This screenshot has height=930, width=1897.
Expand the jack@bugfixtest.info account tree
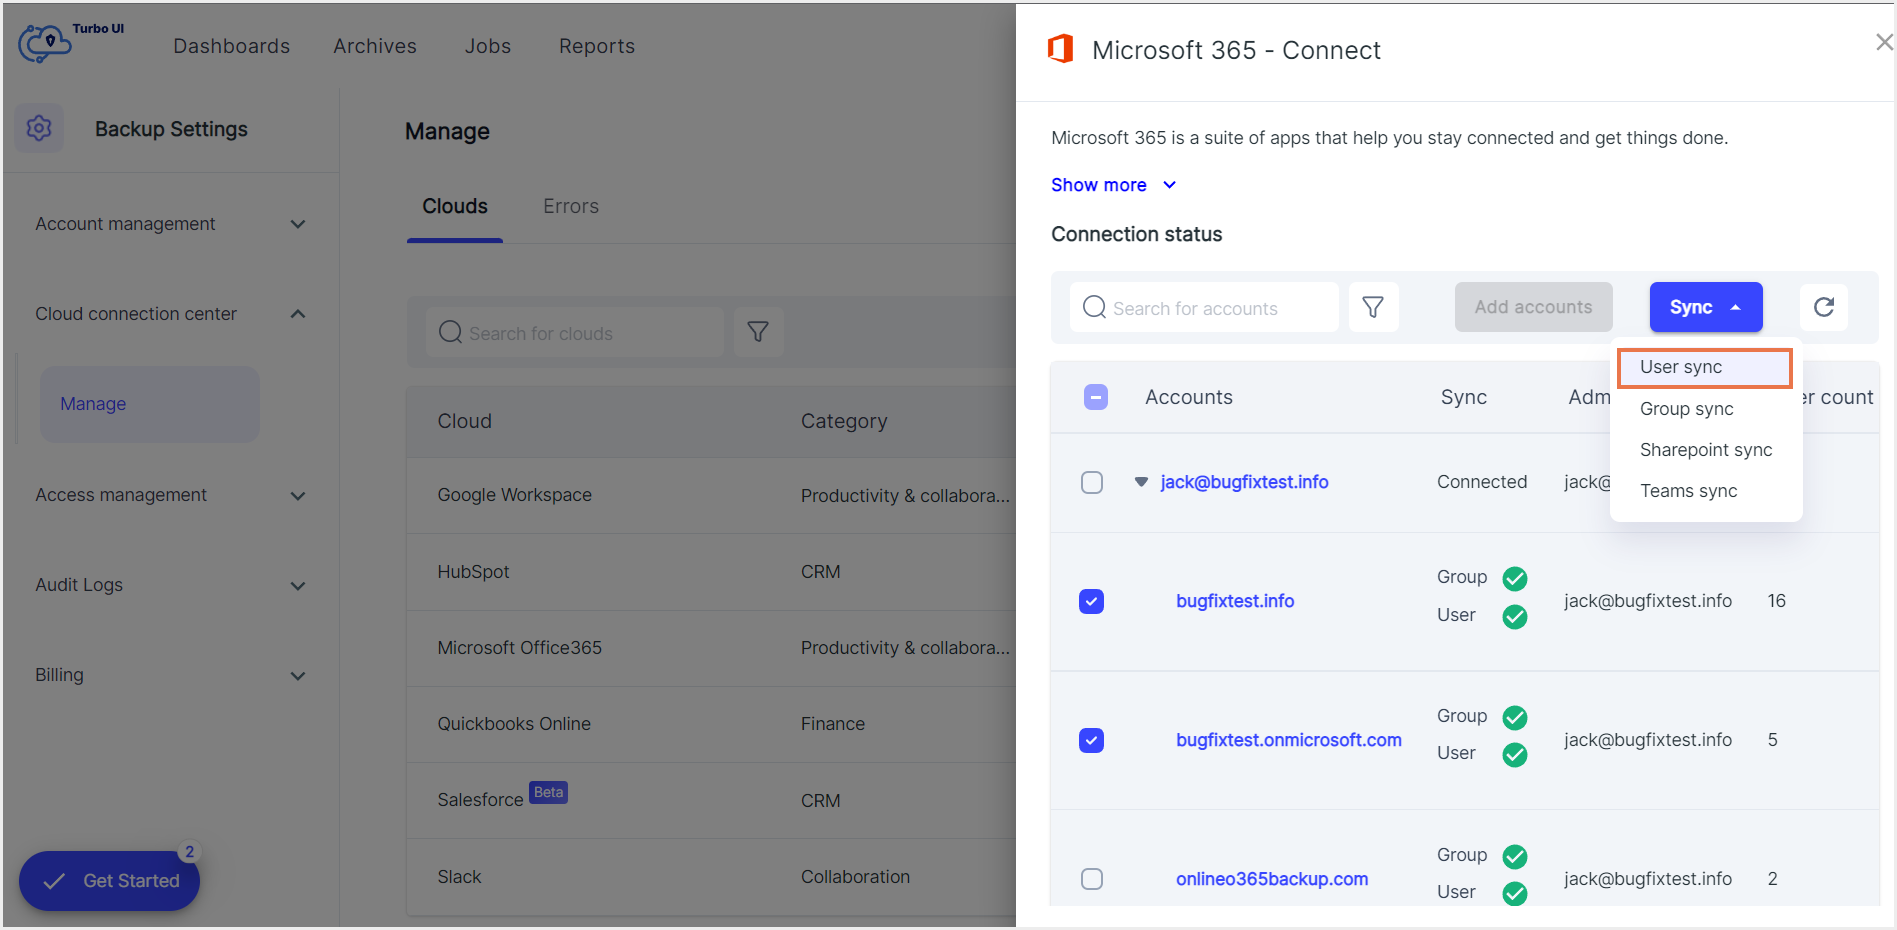pos(1141,481)
